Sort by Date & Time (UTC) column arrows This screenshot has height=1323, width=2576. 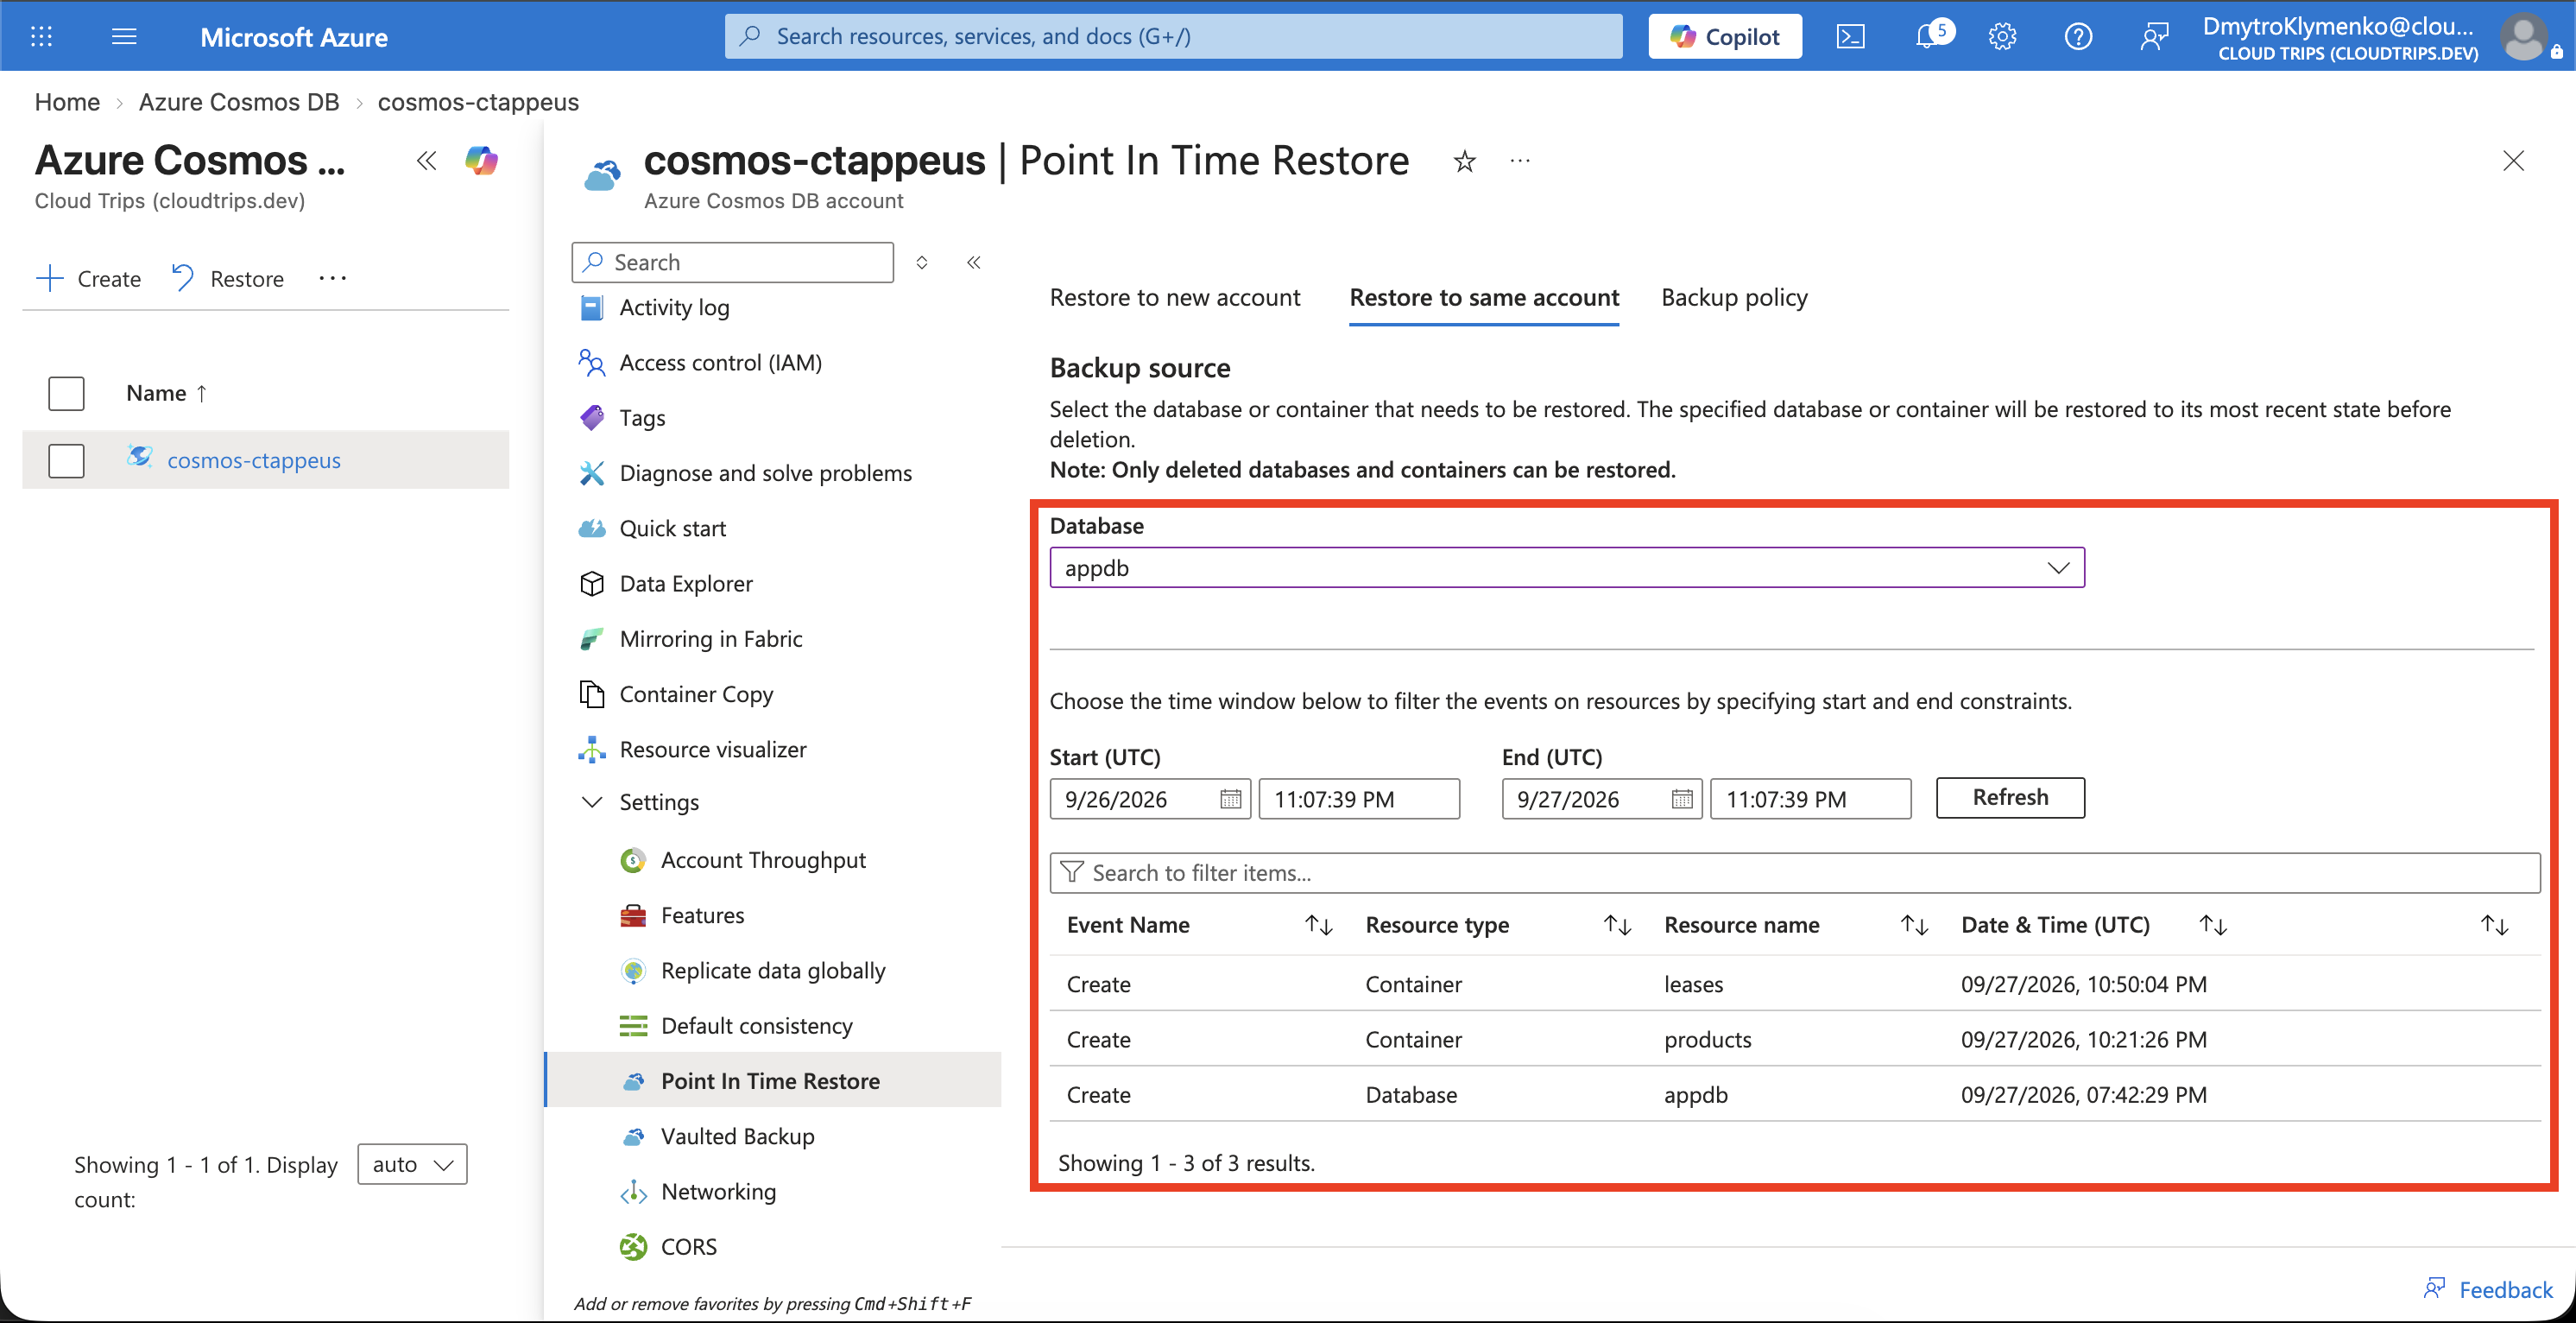pyautogui.click(x=2213, y=925)
